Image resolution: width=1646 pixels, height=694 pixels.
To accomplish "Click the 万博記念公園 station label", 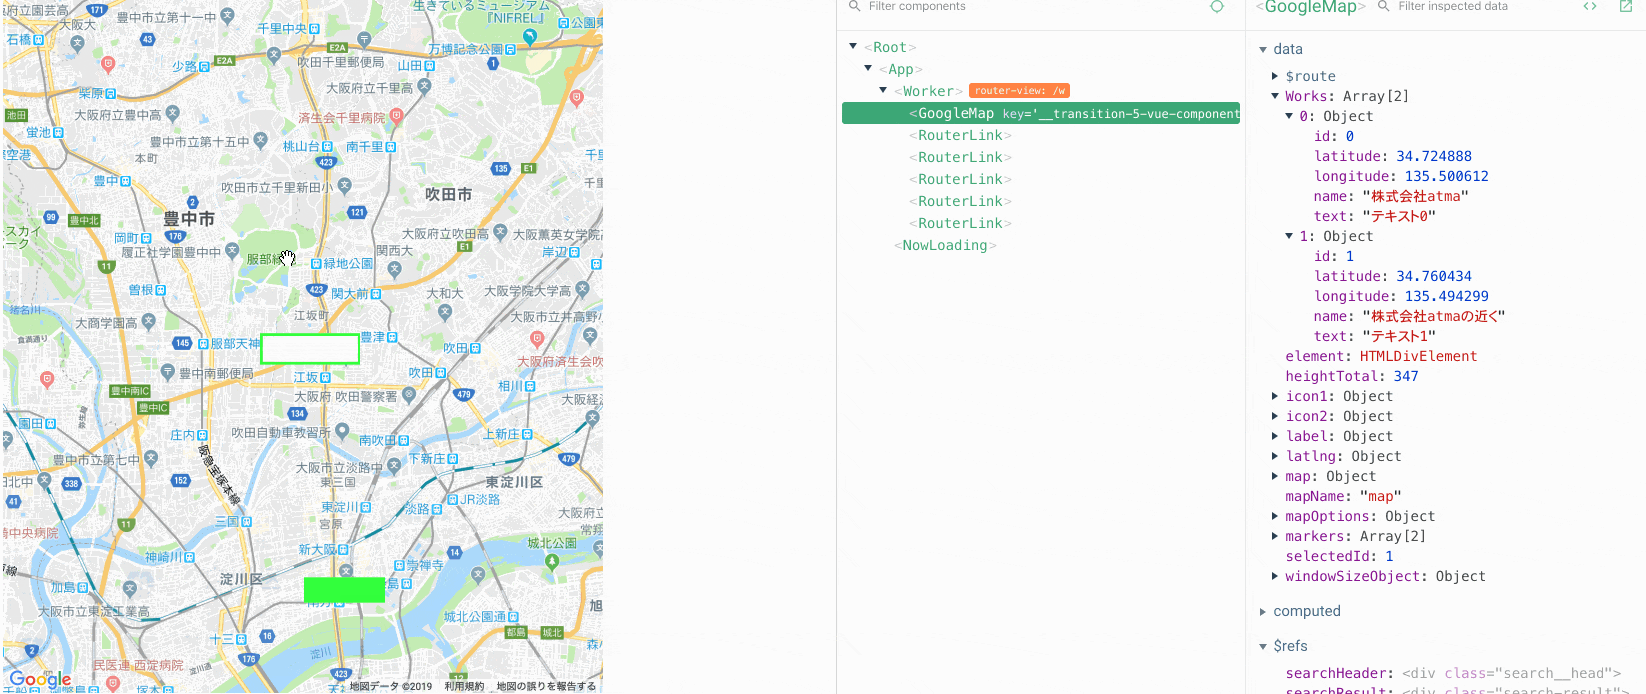I will (x=466, y=48).
